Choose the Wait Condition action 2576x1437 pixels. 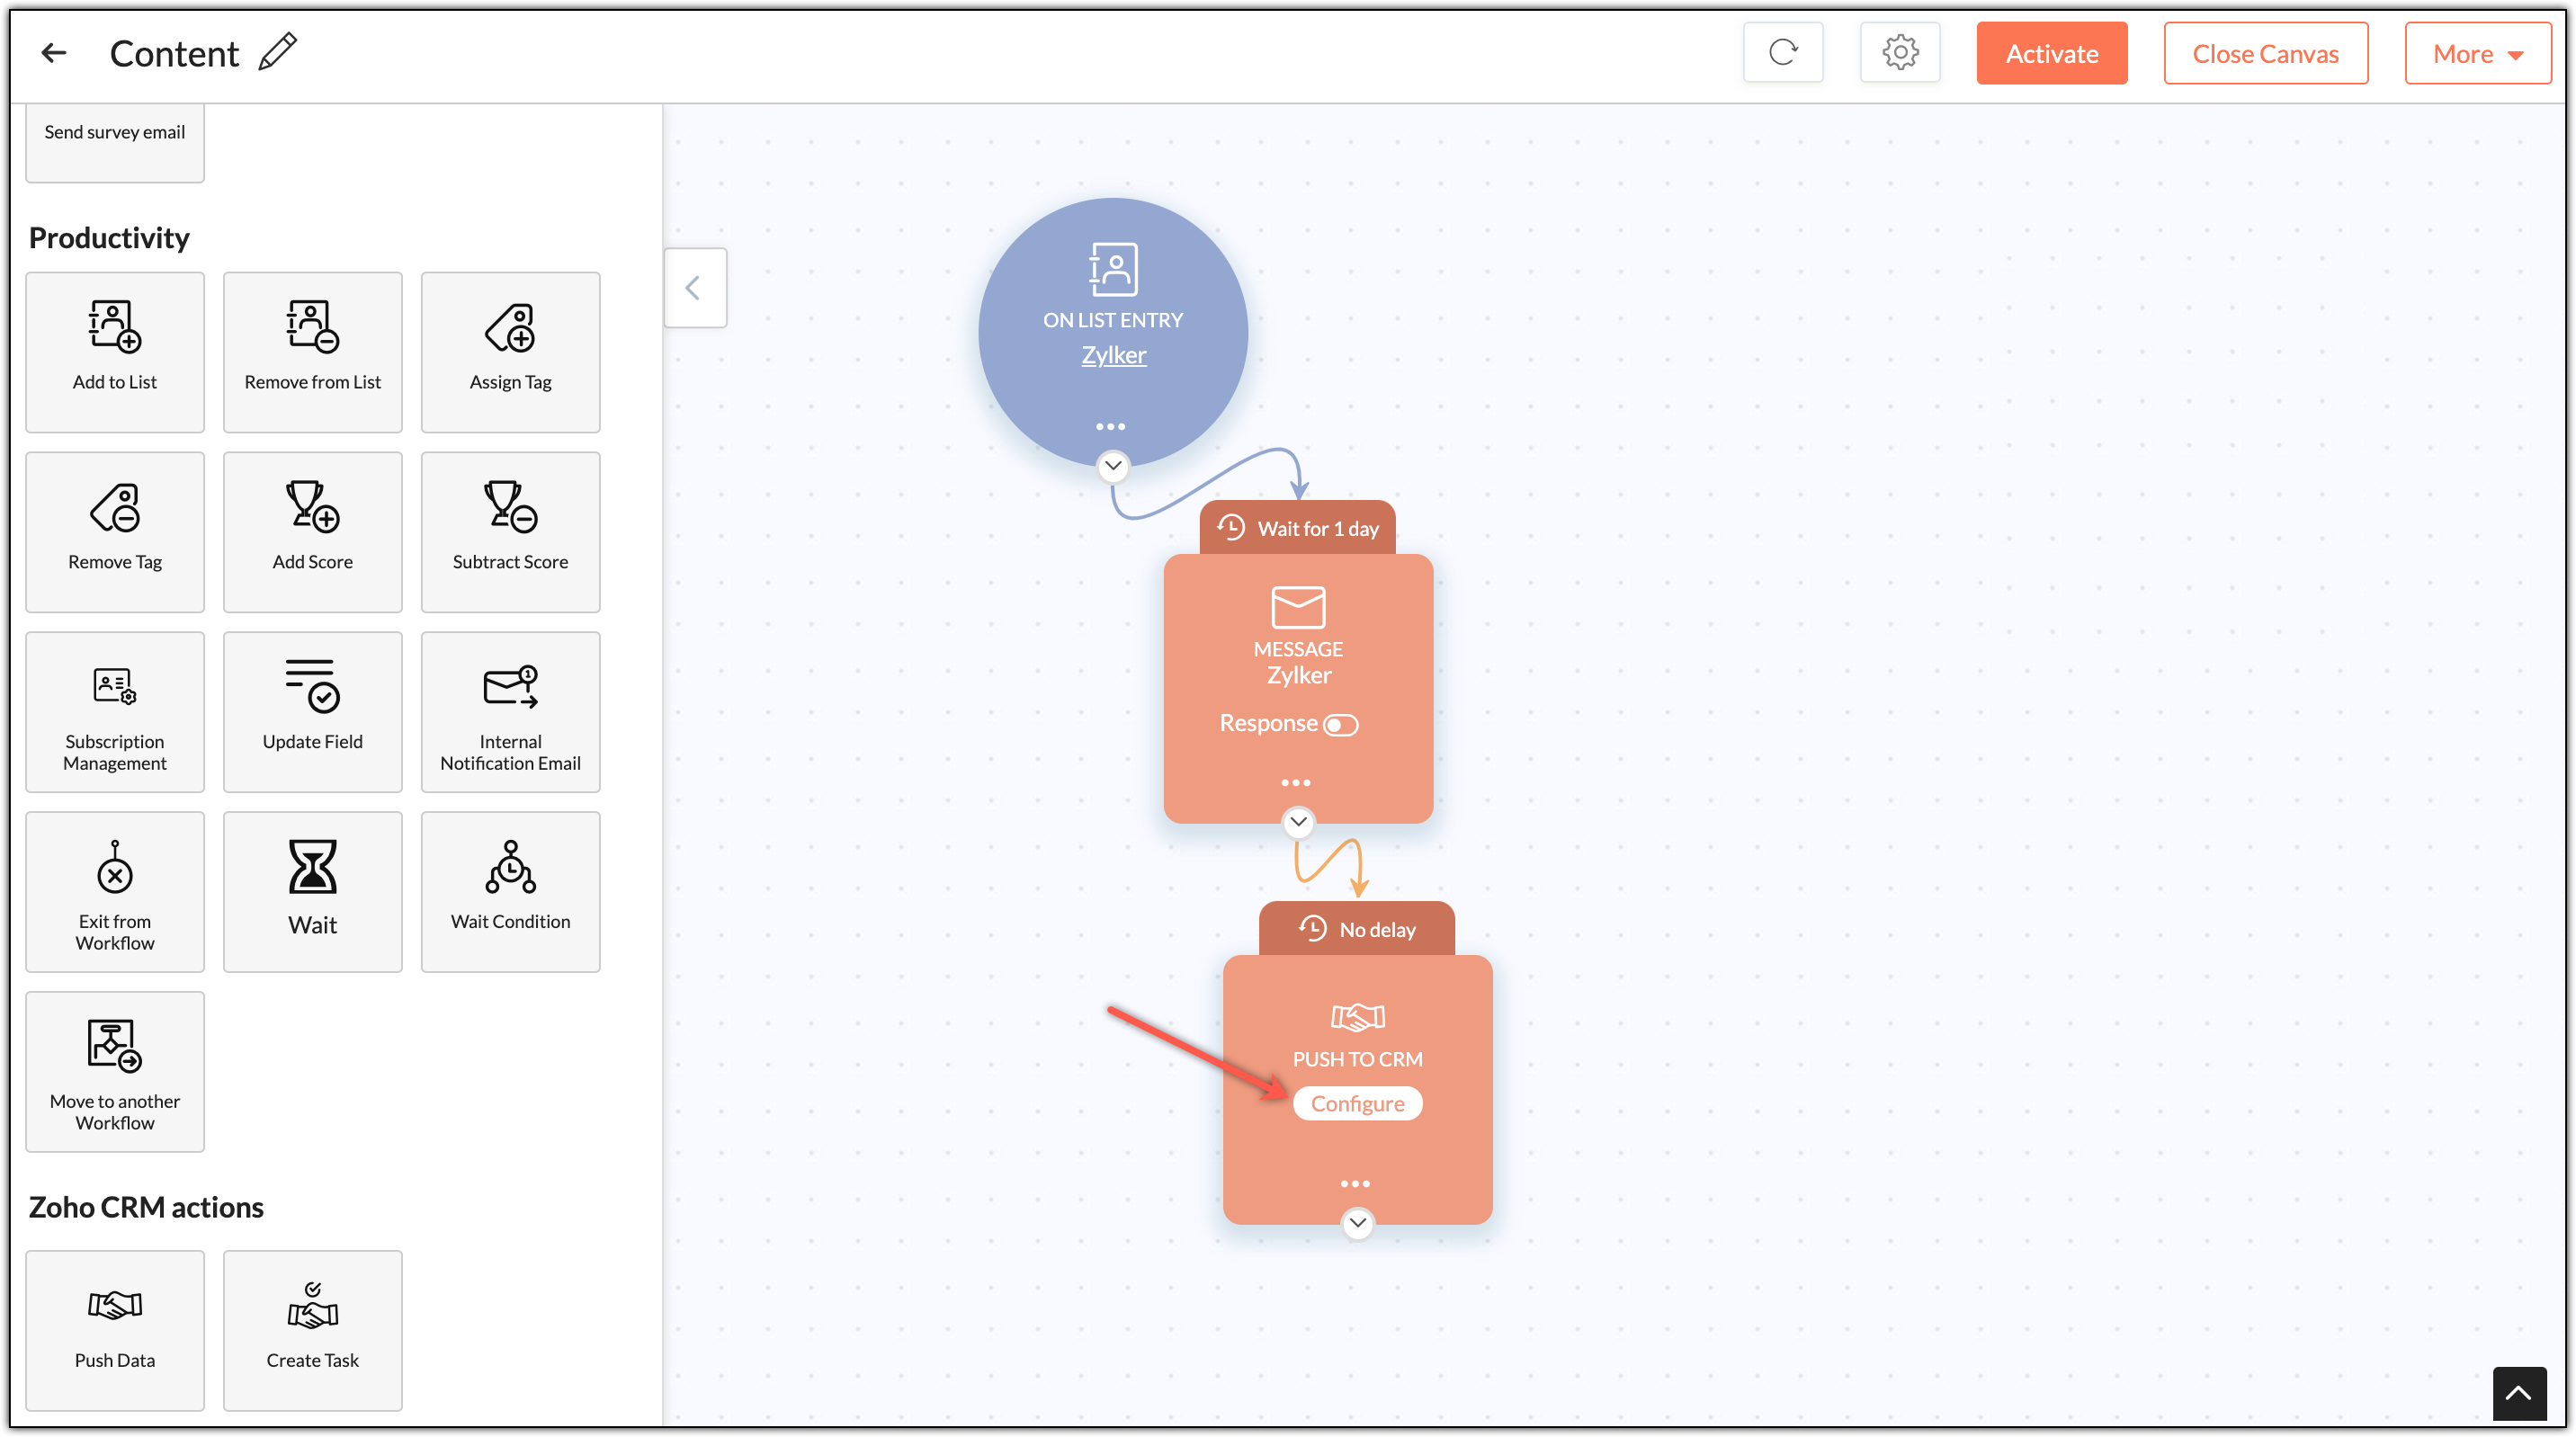coord(511,892)
